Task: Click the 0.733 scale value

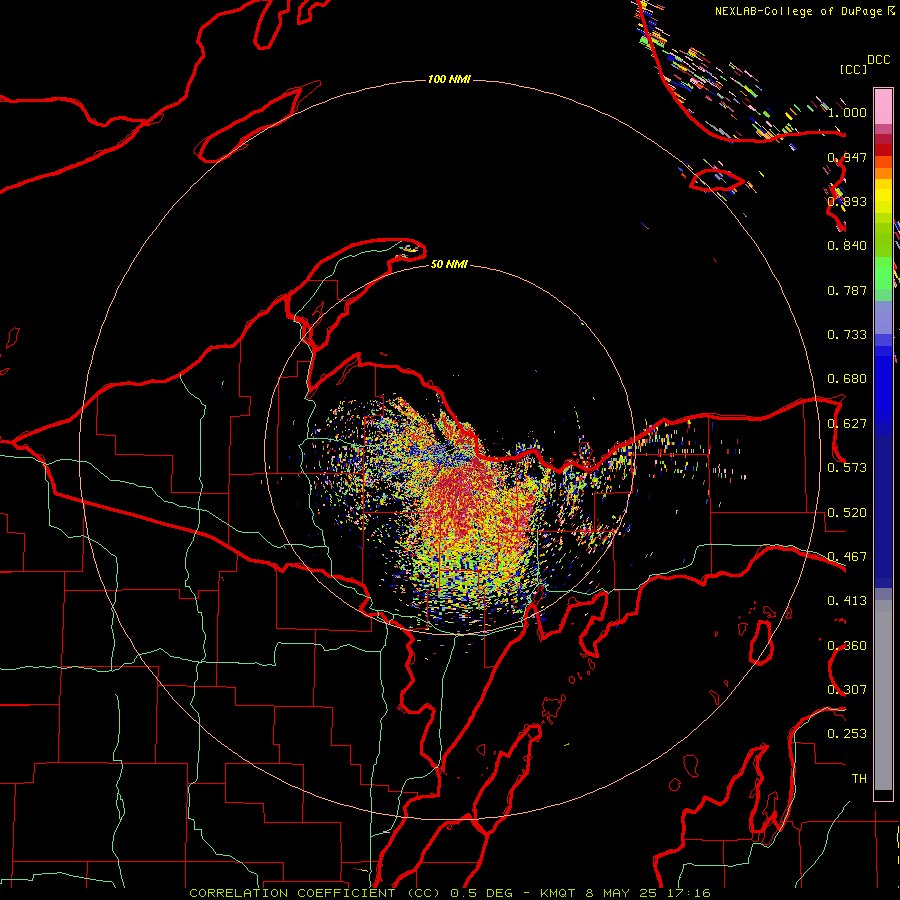Action: coord(847,335)
